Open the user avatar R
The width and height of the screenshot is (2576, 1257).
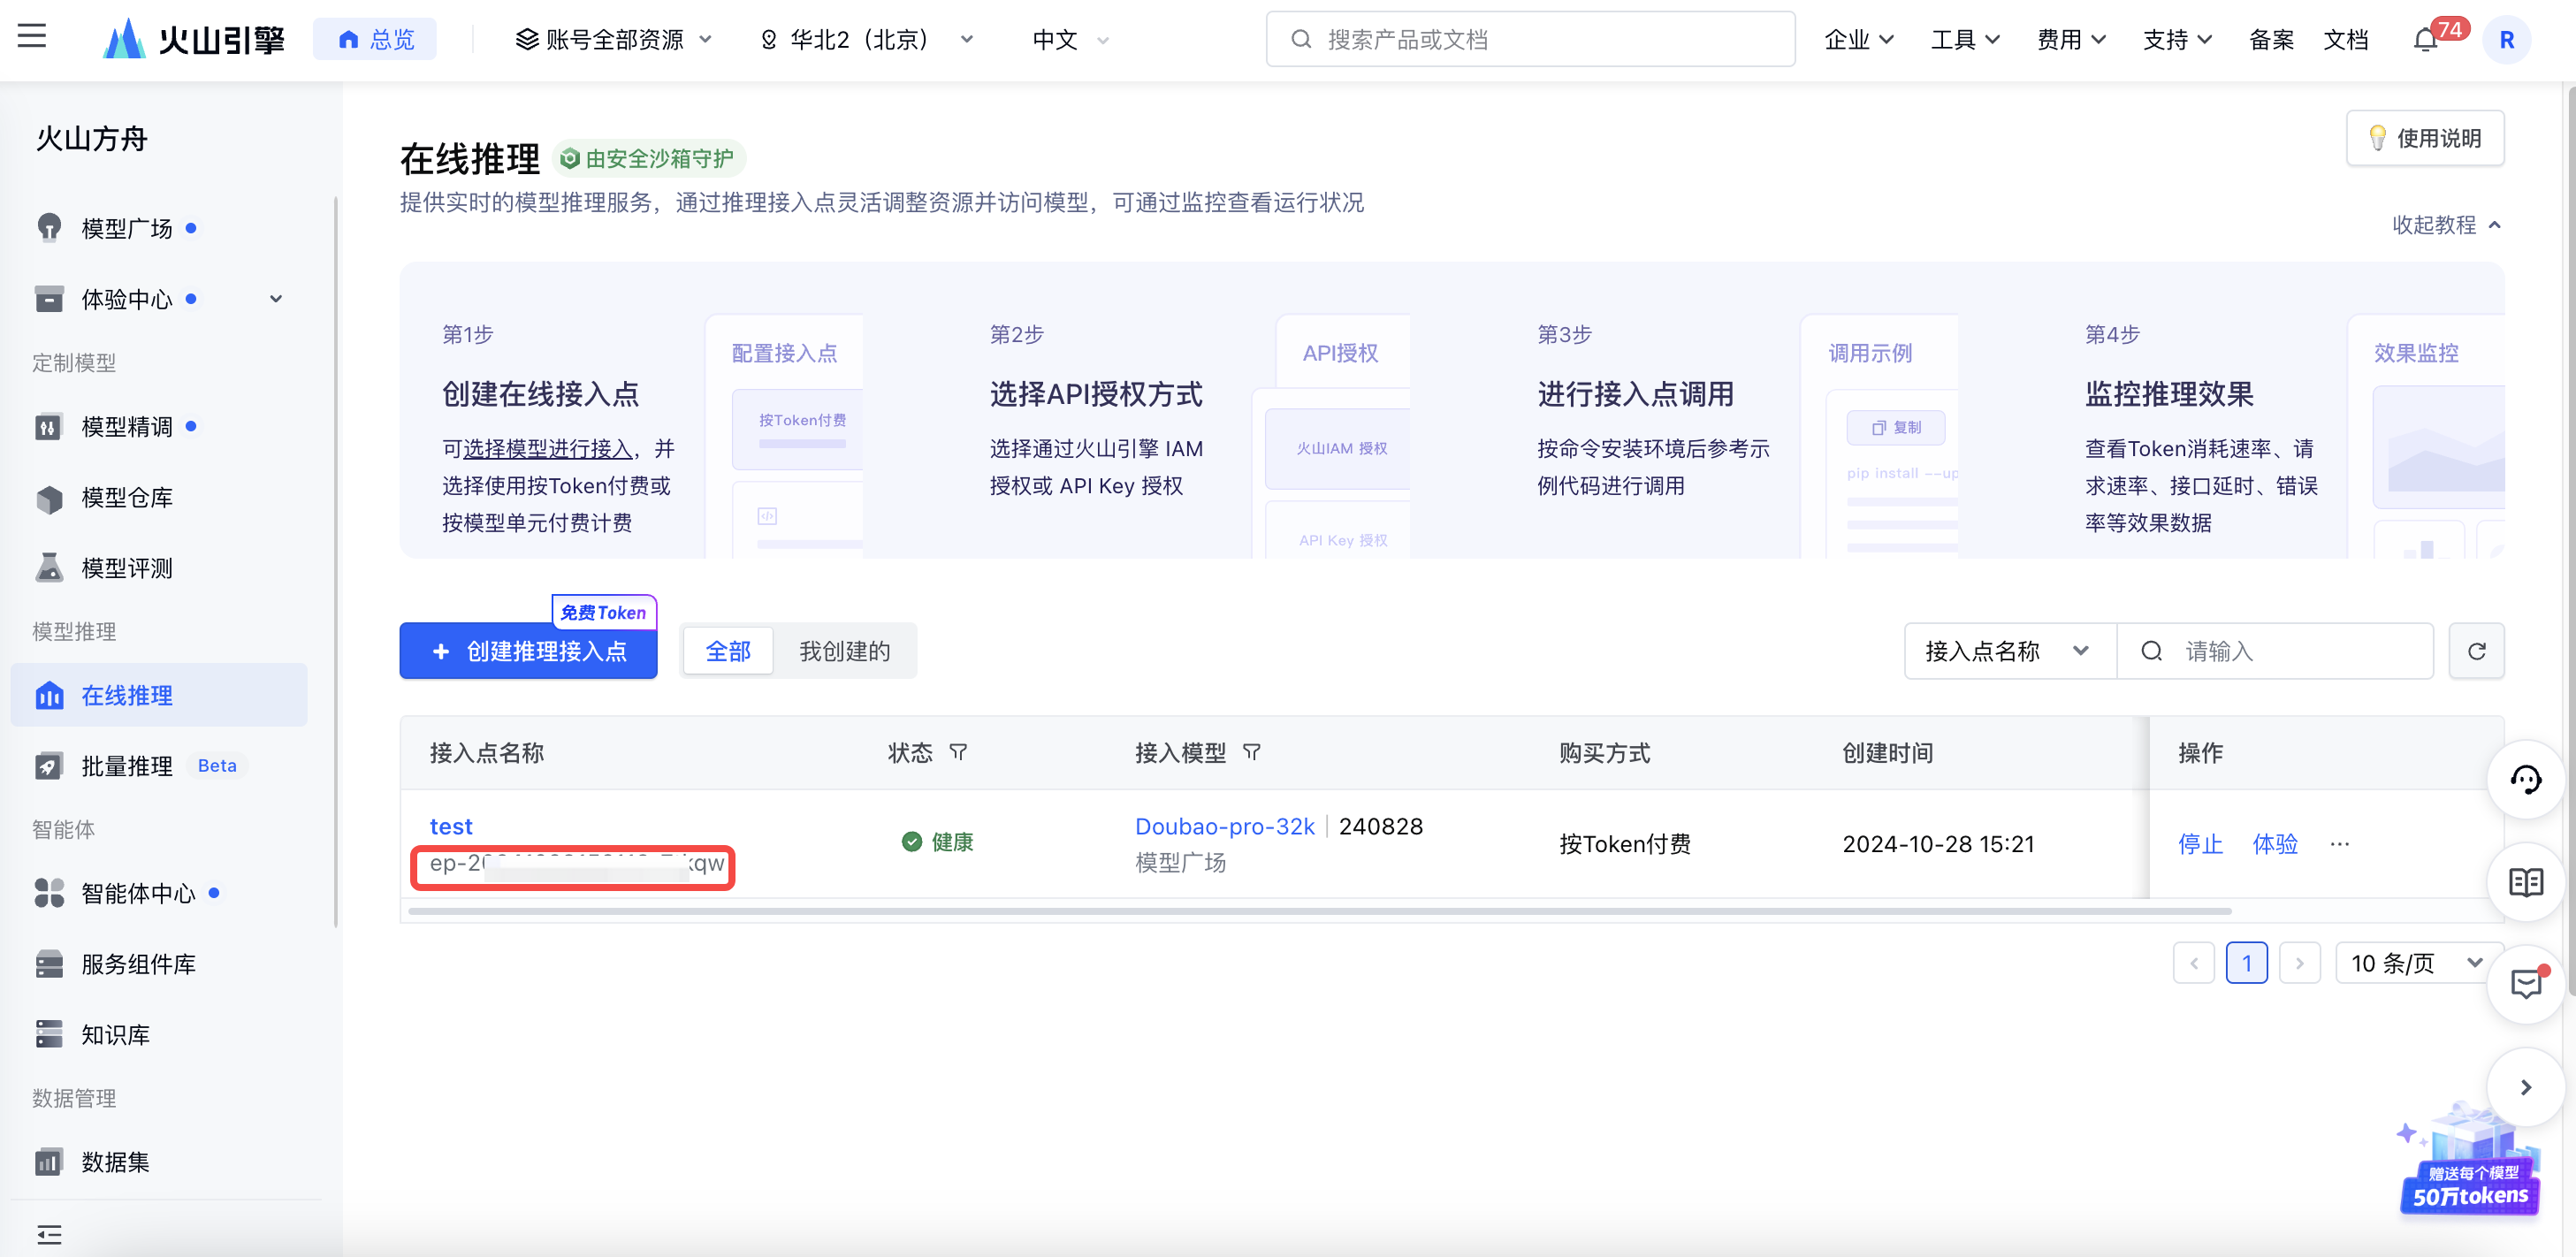click(2506, 40)
